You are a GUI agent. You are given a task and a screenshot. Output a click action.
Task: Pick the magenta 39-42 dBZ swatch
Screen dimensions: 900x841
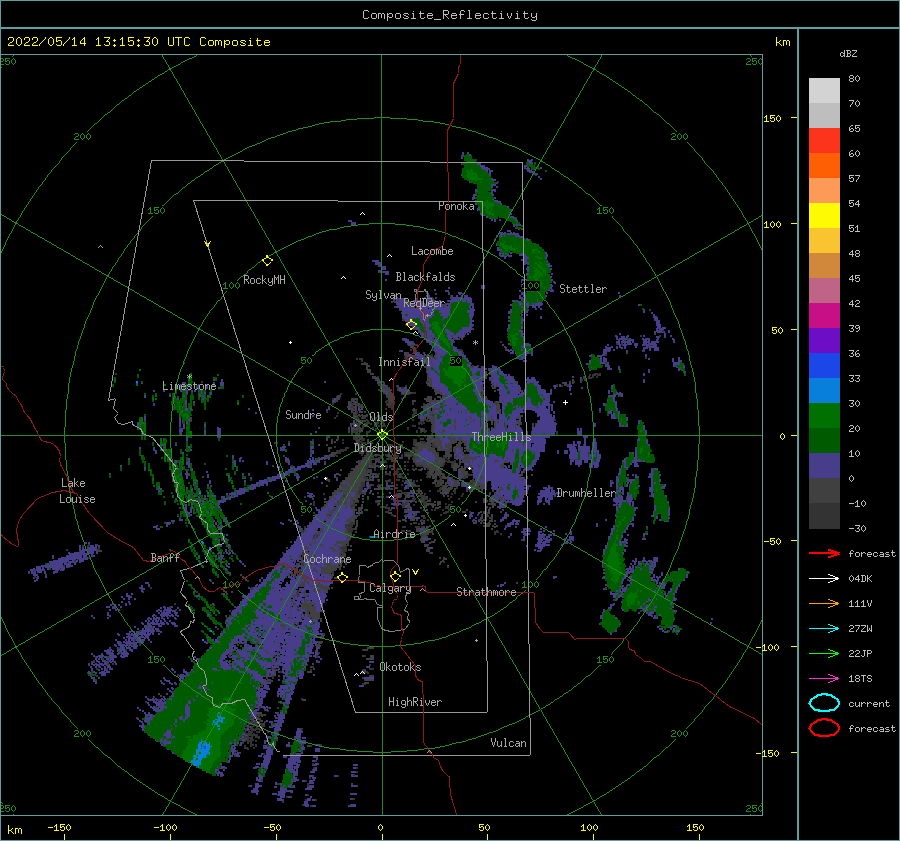[x=824, y=316]
